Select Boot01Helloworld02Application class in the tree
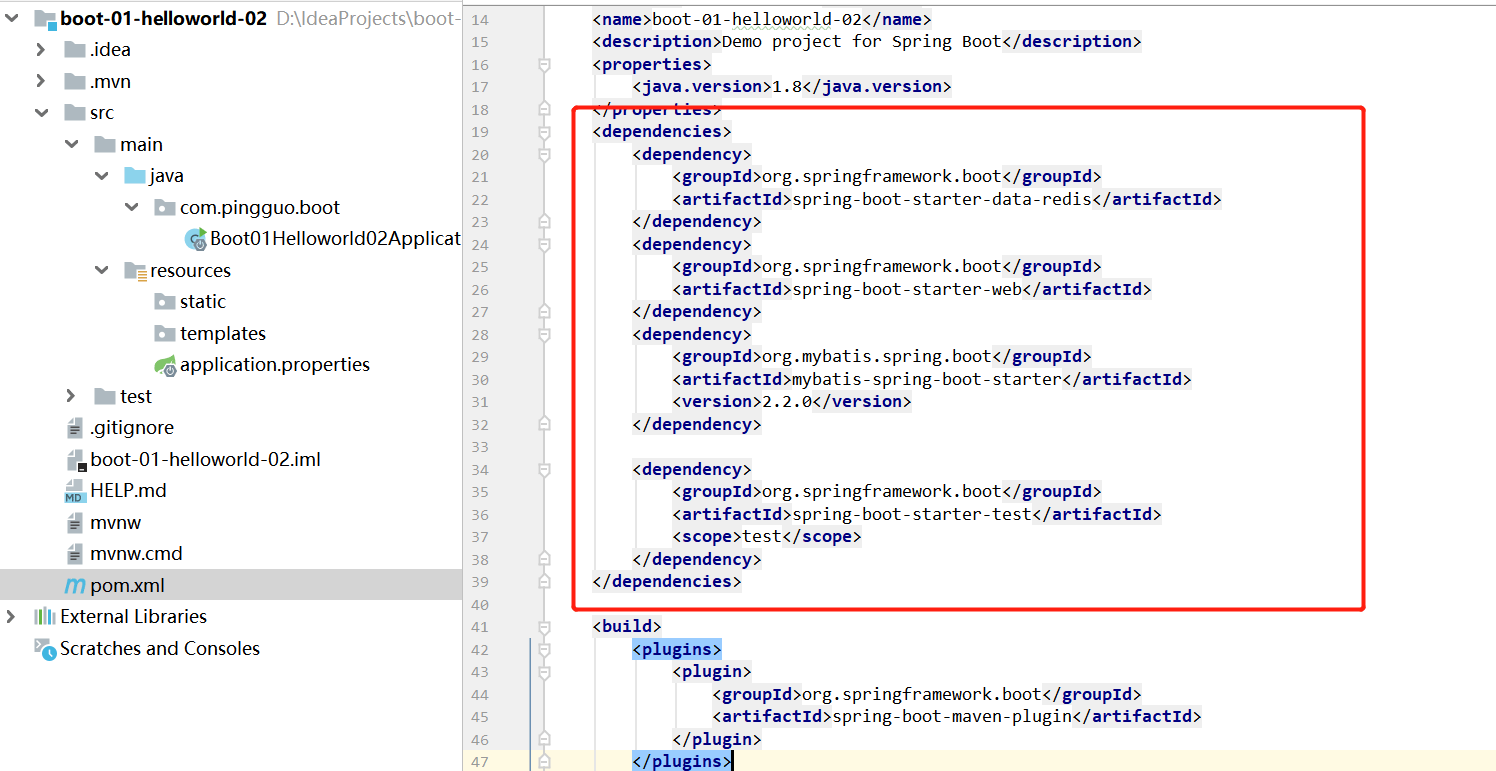This screenshot has height=771, width=1496. [335, 239]
